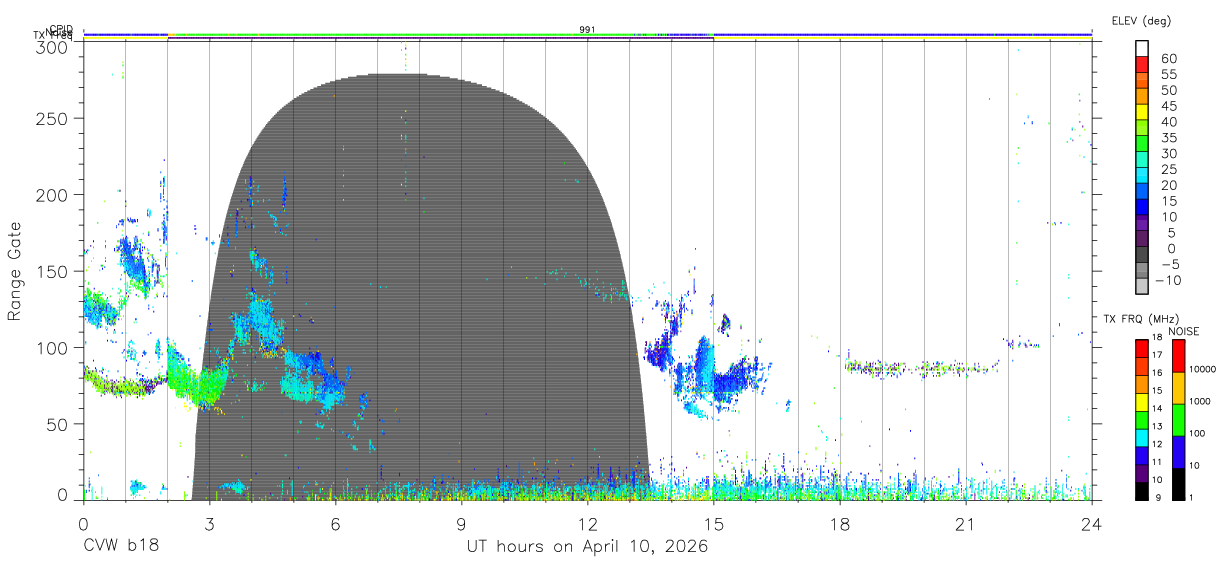The height and width of the screenshot is (567, 1228).
Task: Pick the green TX FRQ swatch between 13 and 14
Action: point(1140,418)
